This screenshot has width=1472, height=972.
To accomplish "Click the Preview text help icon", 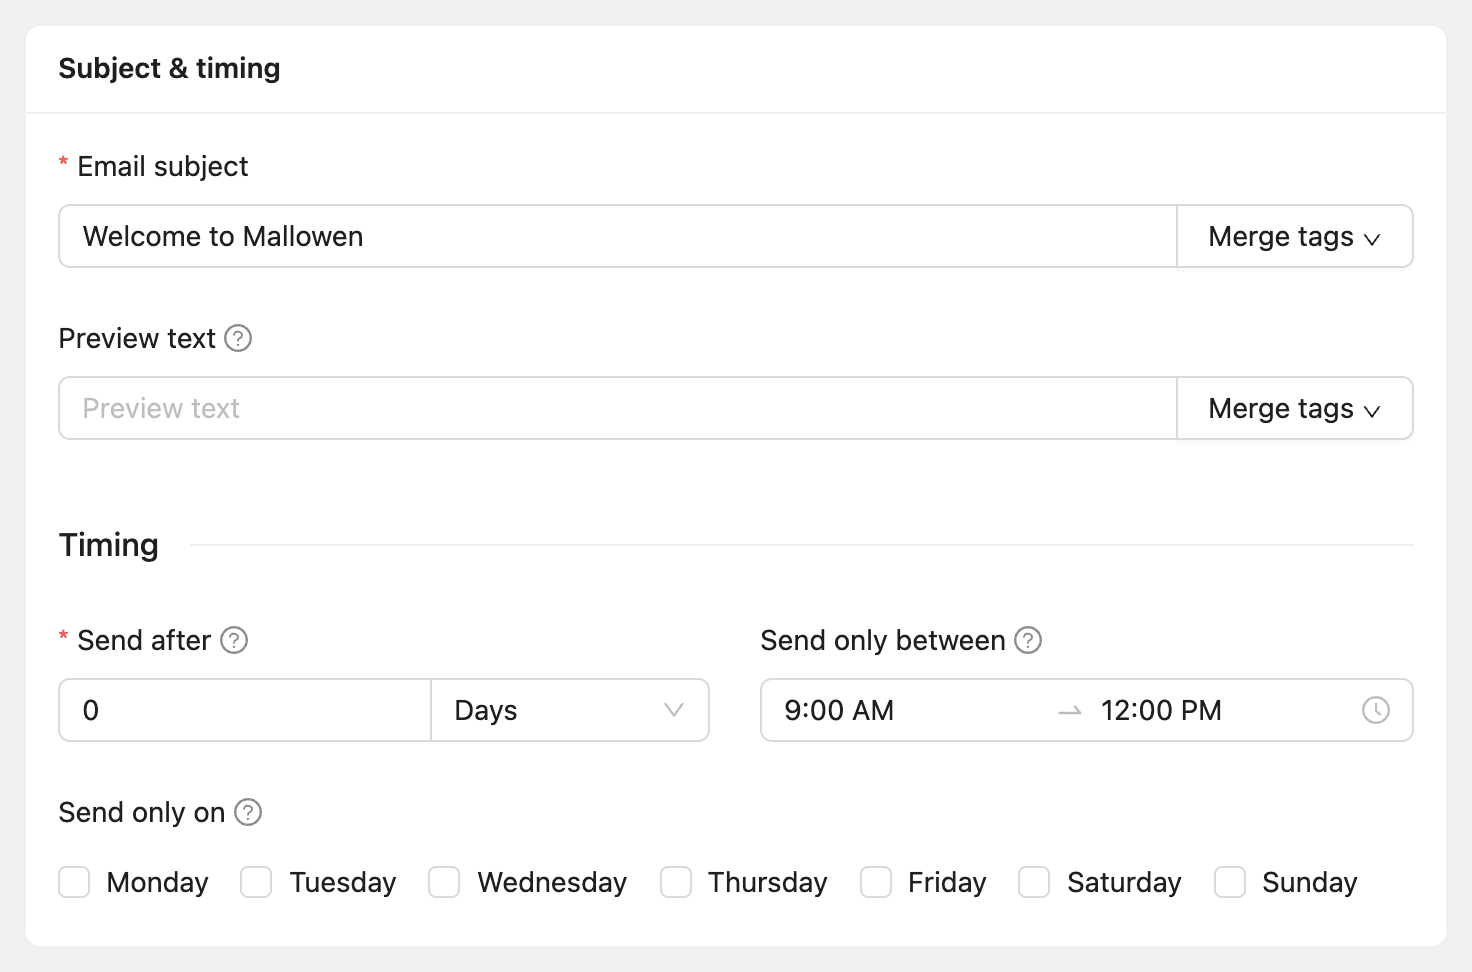I will (238, 338).
